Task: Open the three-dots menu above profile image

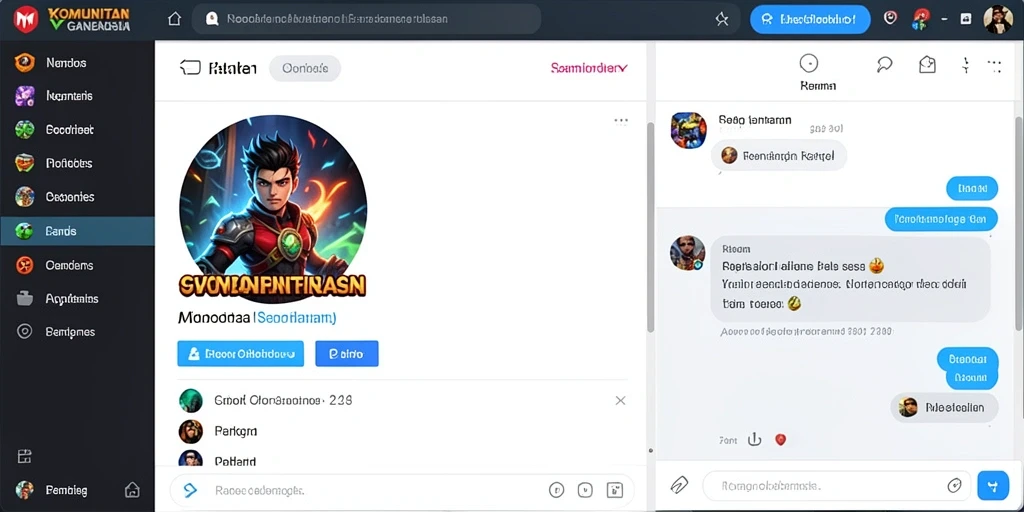Action: [621, 121]
